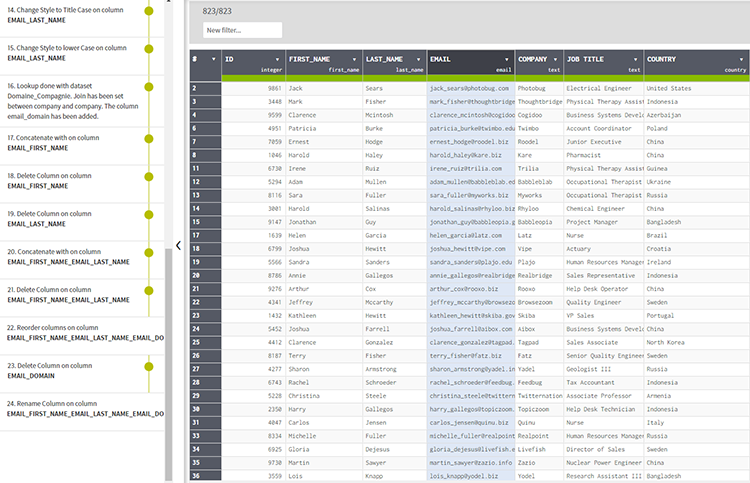The image size is (750, 483).
Task: Toggle step 23 Delete Column EMAIL_DOMAIN dot
Action: [x=149, y=365]
